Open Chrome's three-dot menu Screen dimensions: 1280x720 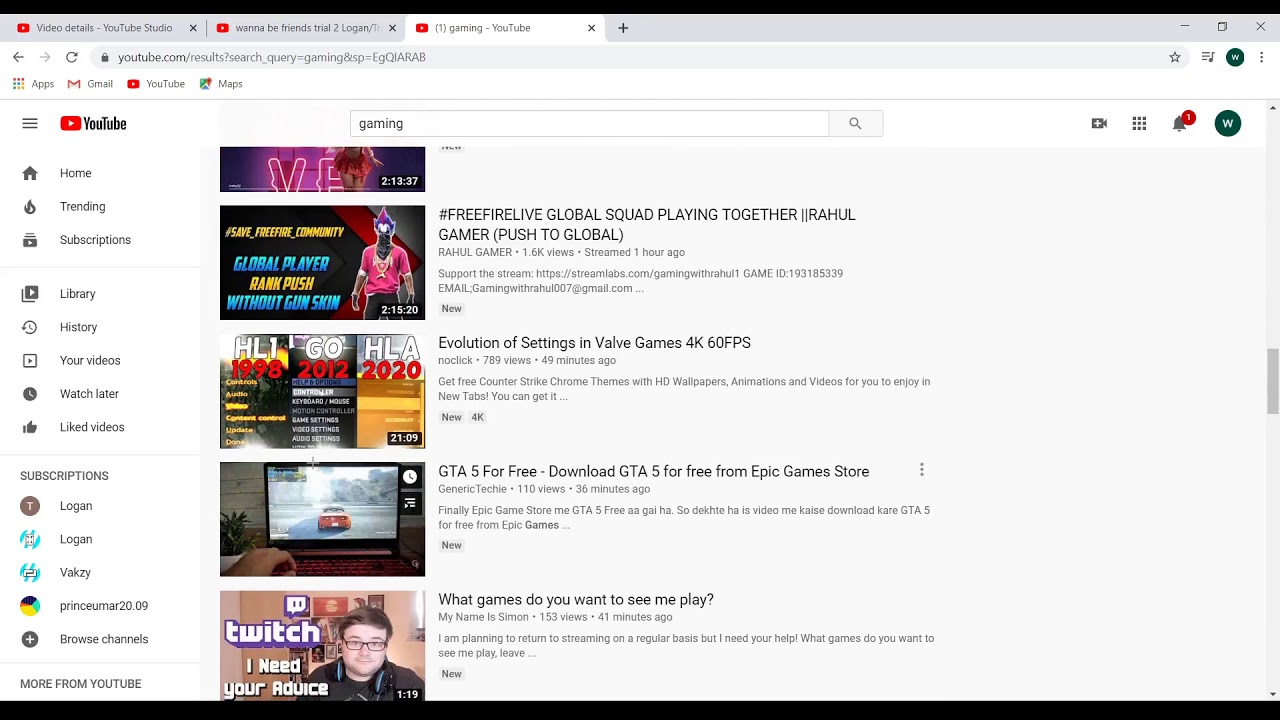1262,57
